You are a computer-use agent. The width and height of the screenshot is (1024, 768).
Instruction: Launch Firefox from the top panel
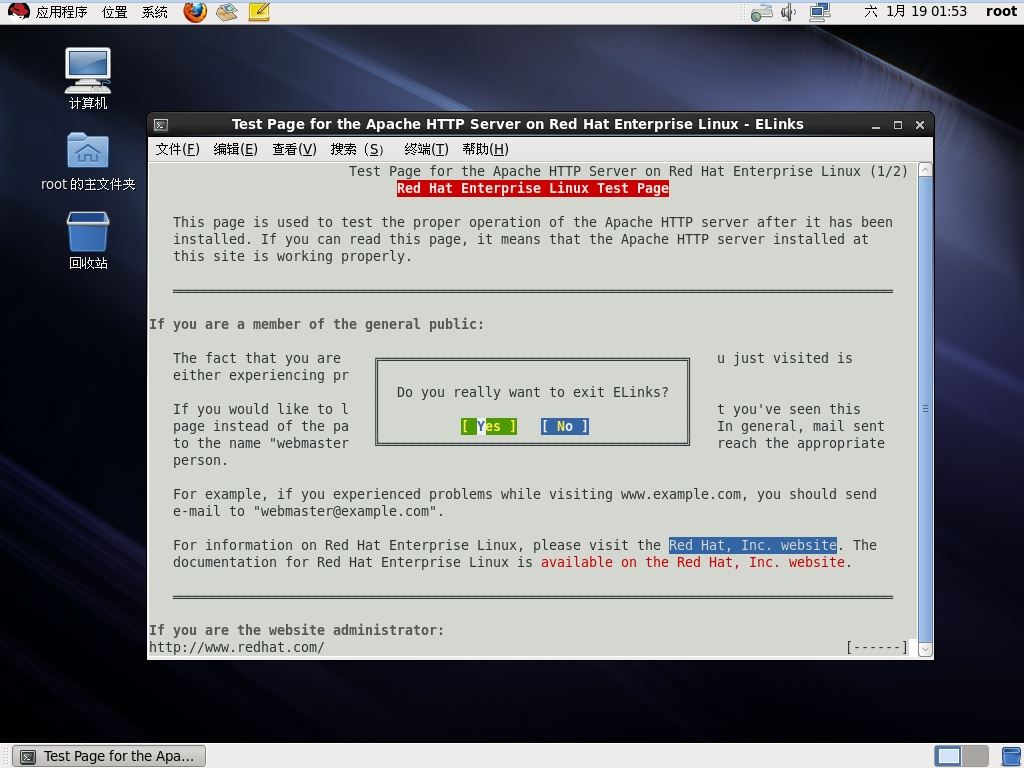click(x=195, y=11)
